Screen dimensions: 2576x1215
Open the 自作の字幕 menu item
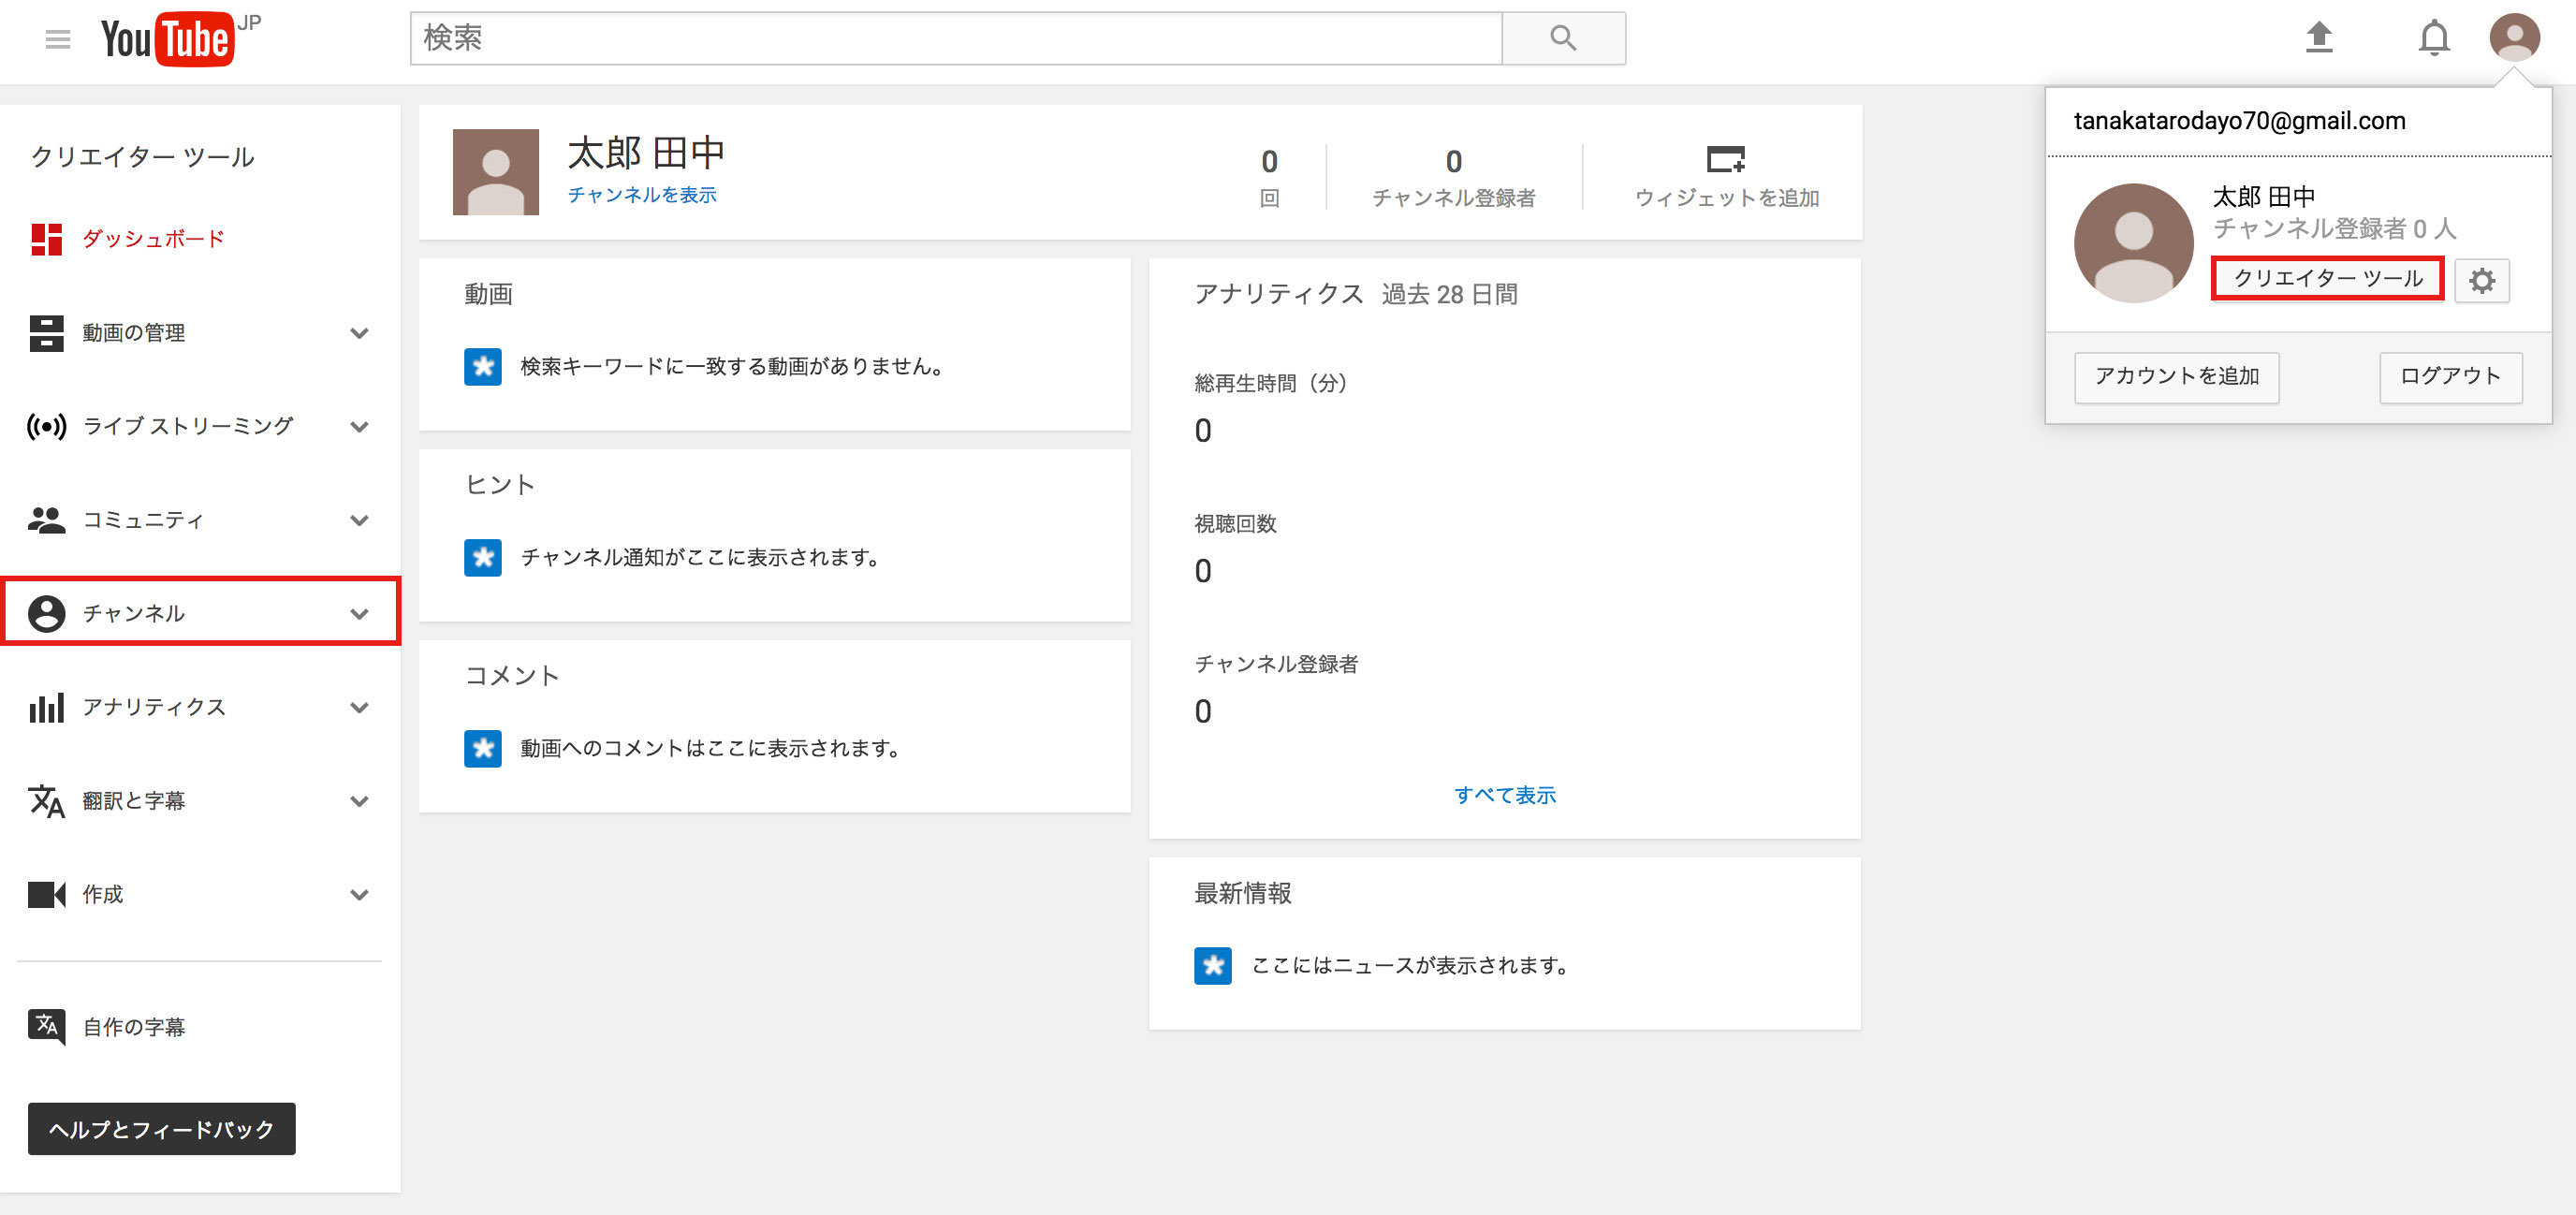(200, 1027)
